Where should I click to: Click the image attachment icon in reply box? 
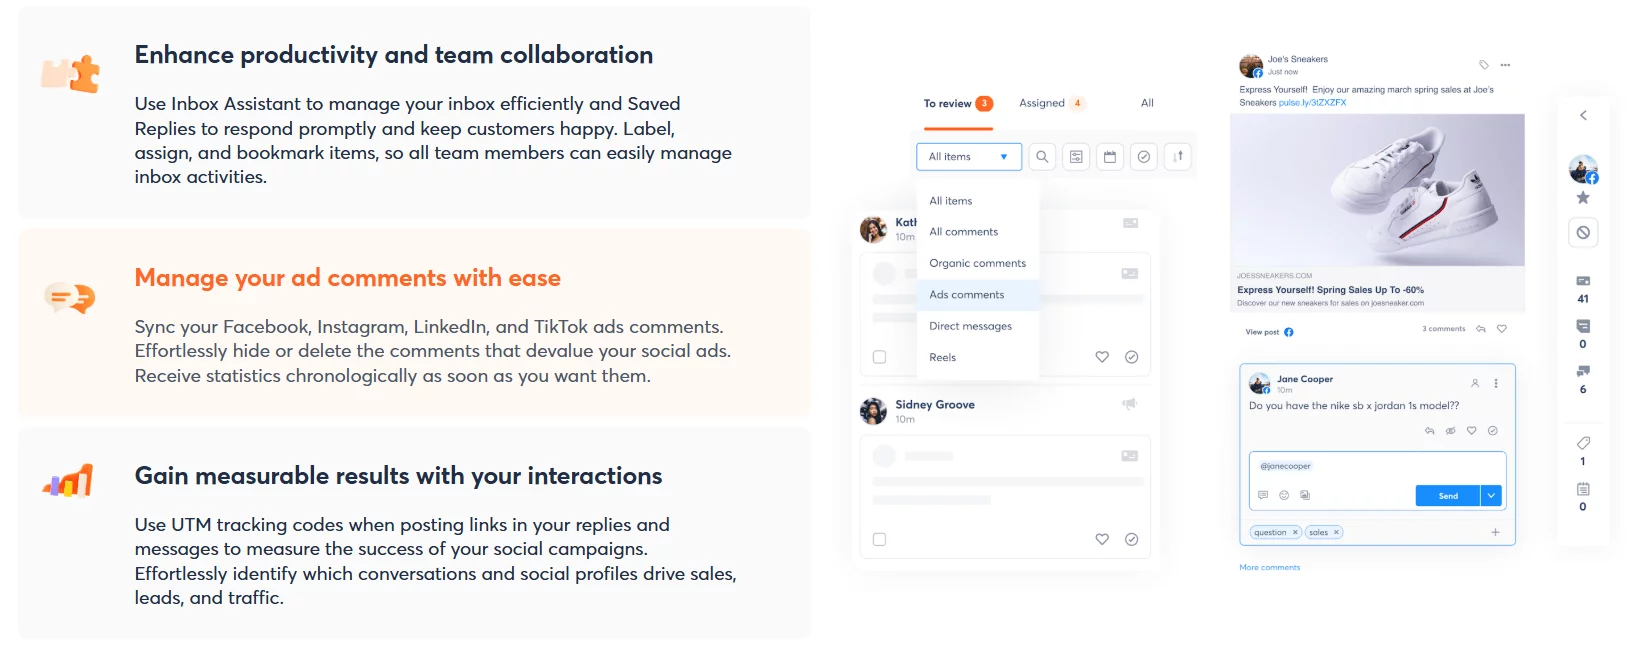(x=1305, y=495)
